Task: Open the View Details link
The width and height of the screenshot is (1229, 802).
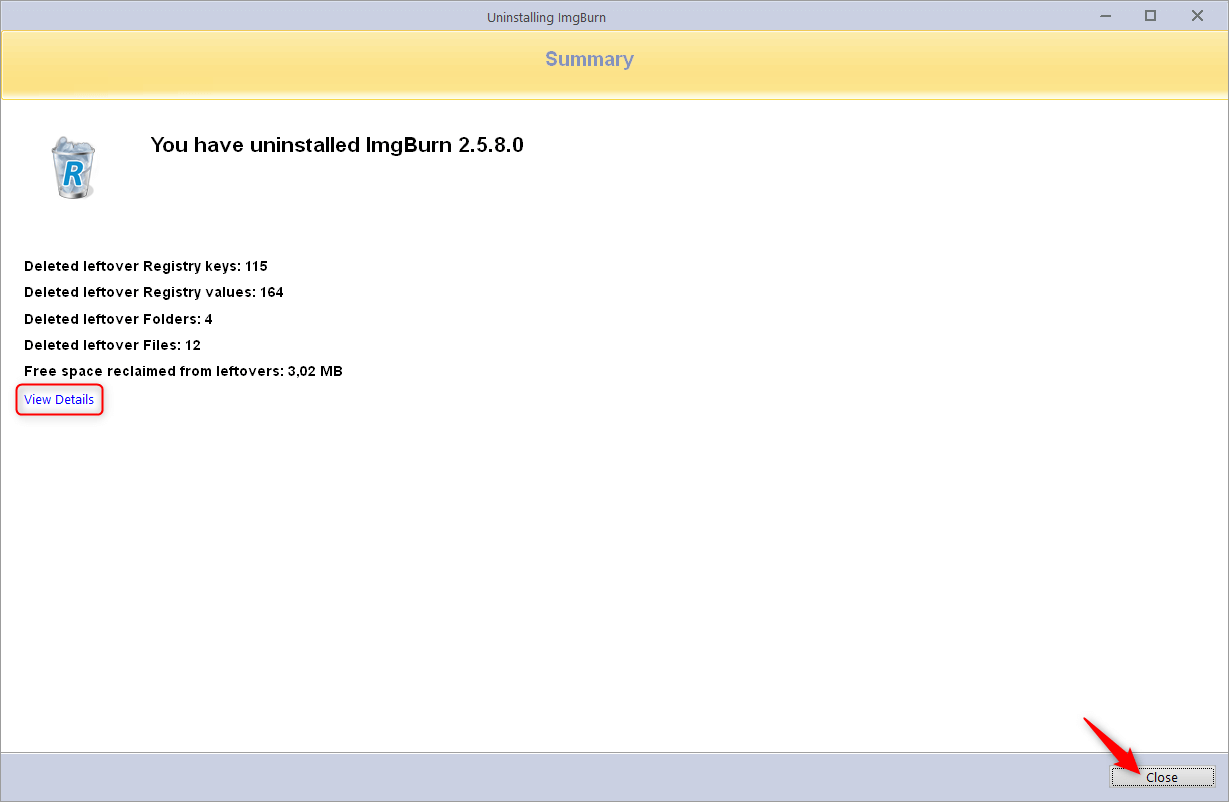Action: (59, 399)
